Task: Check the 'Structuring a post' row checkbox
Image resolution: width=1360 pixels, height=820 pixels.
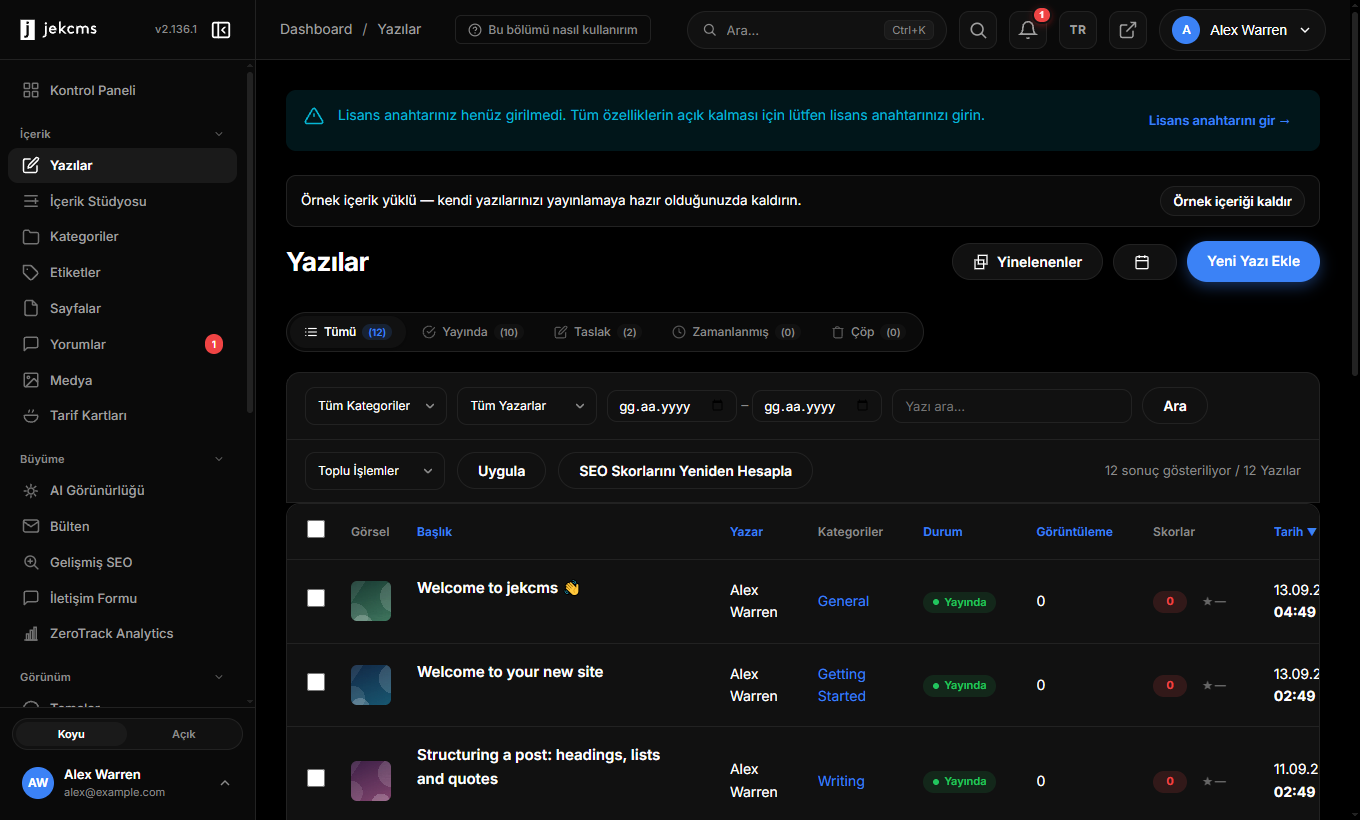Action: (316, 778)
